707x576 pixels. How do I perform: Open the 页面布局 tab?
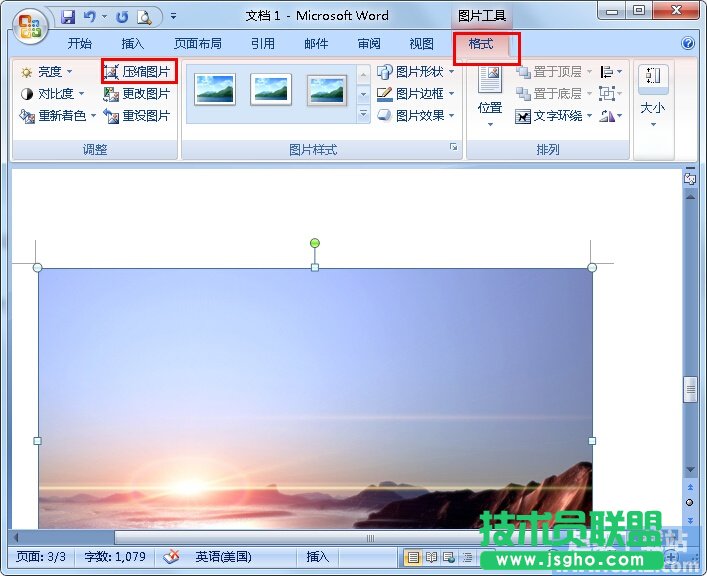[197, 43]
